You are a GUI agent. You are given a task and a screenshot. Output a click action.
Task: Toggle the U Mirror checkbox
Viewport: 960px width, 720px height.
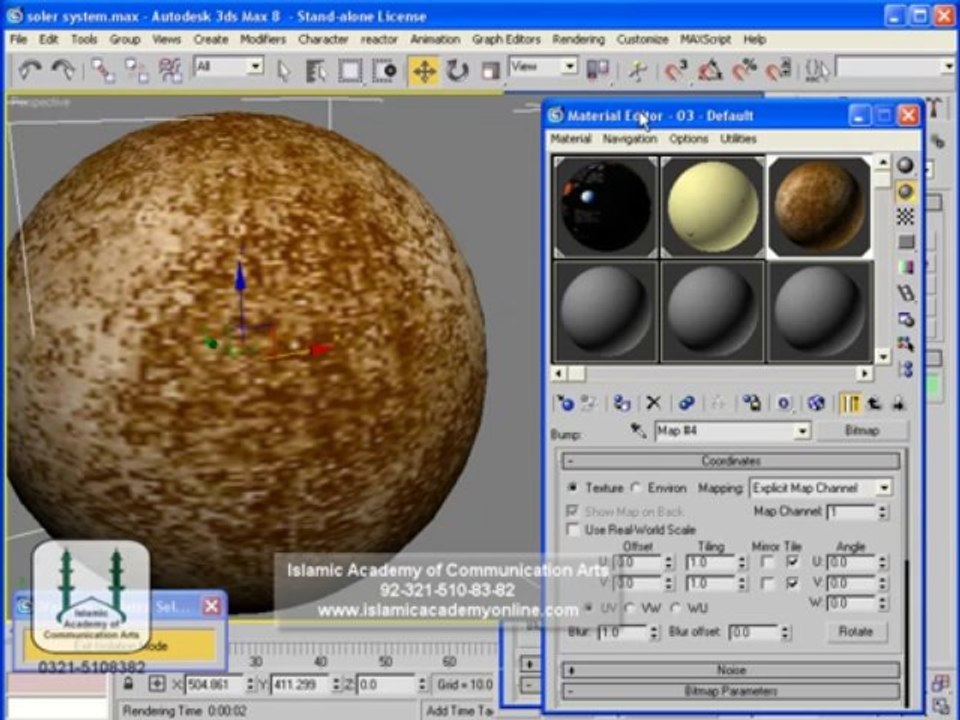(x=767, y=561)
